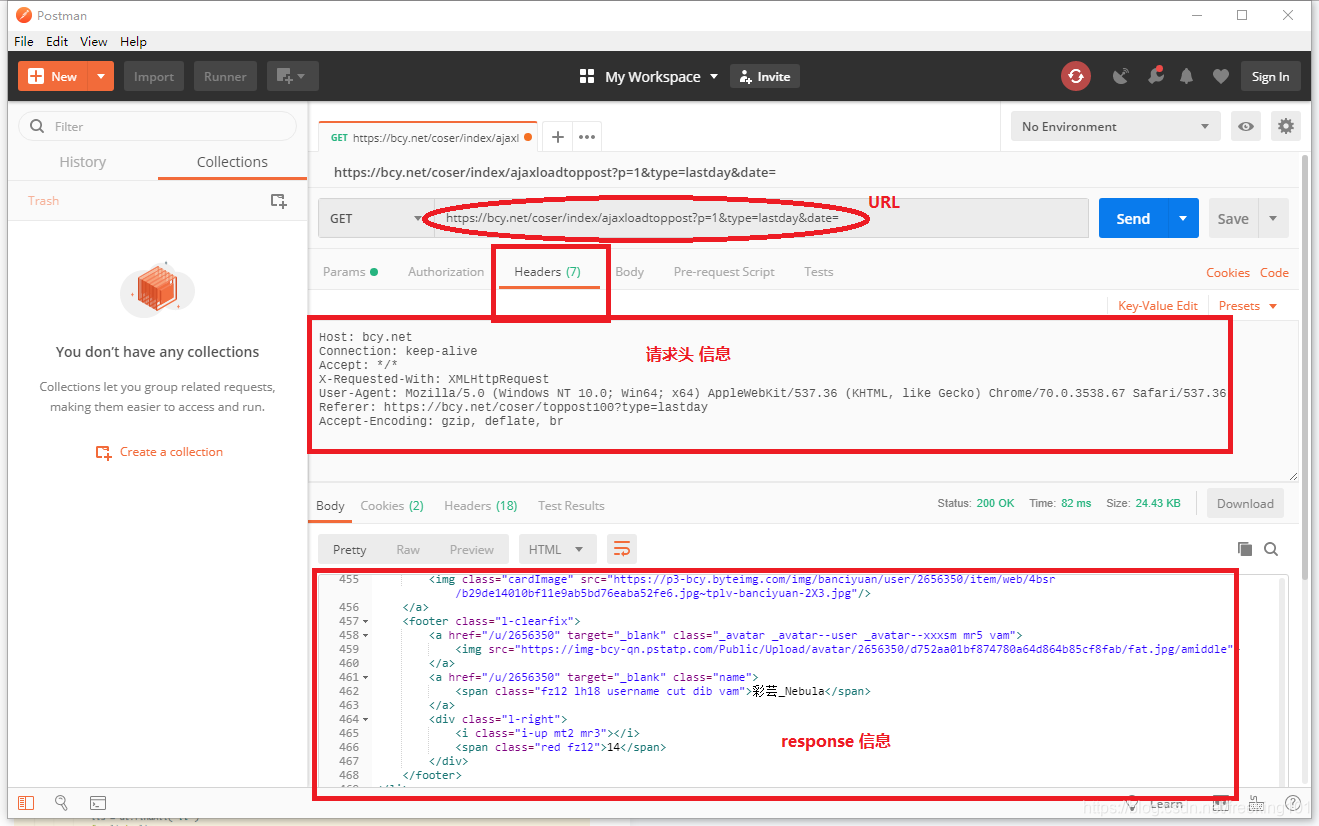Switch response view to Raw
1319x826 pixels.
[408, 549]
